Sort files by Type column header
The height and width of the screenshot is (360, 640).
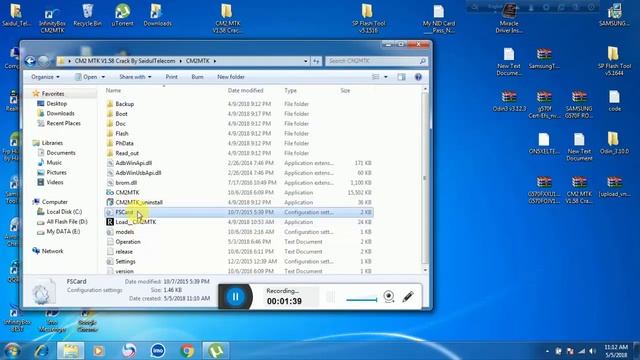coord(291,90)
